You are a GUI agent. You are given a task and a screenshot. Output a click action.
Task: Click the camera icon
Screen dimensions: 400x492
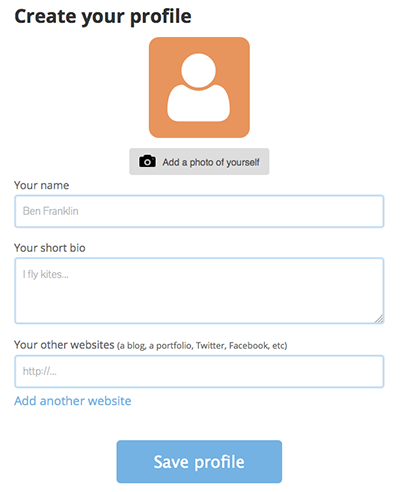pyautogui.click(x=147, y=161)
